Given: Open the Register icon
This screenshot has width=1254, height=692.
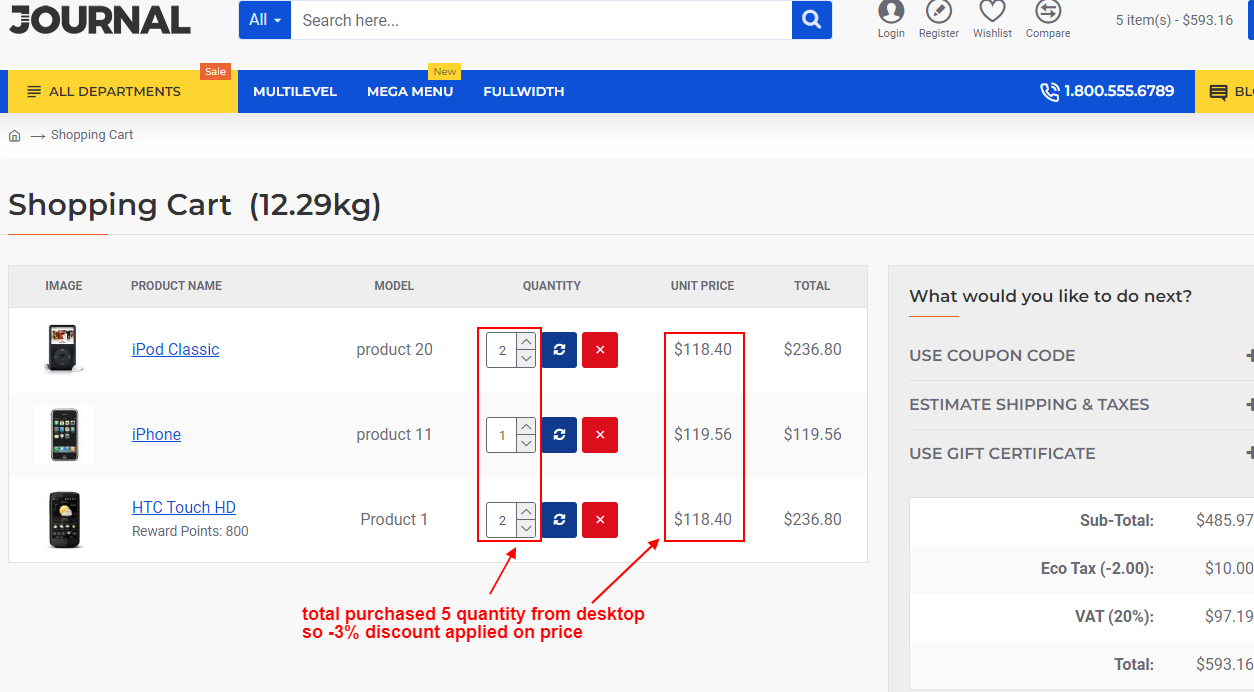Looking at the screenshot, I should pyautogui.click(x=938, y=14).
